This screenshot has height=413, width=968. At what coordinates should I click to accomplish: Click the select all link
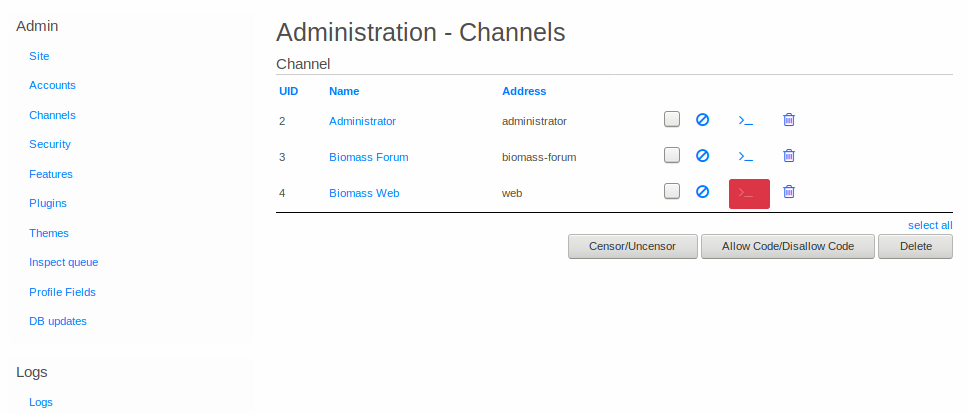coord(929,225)
